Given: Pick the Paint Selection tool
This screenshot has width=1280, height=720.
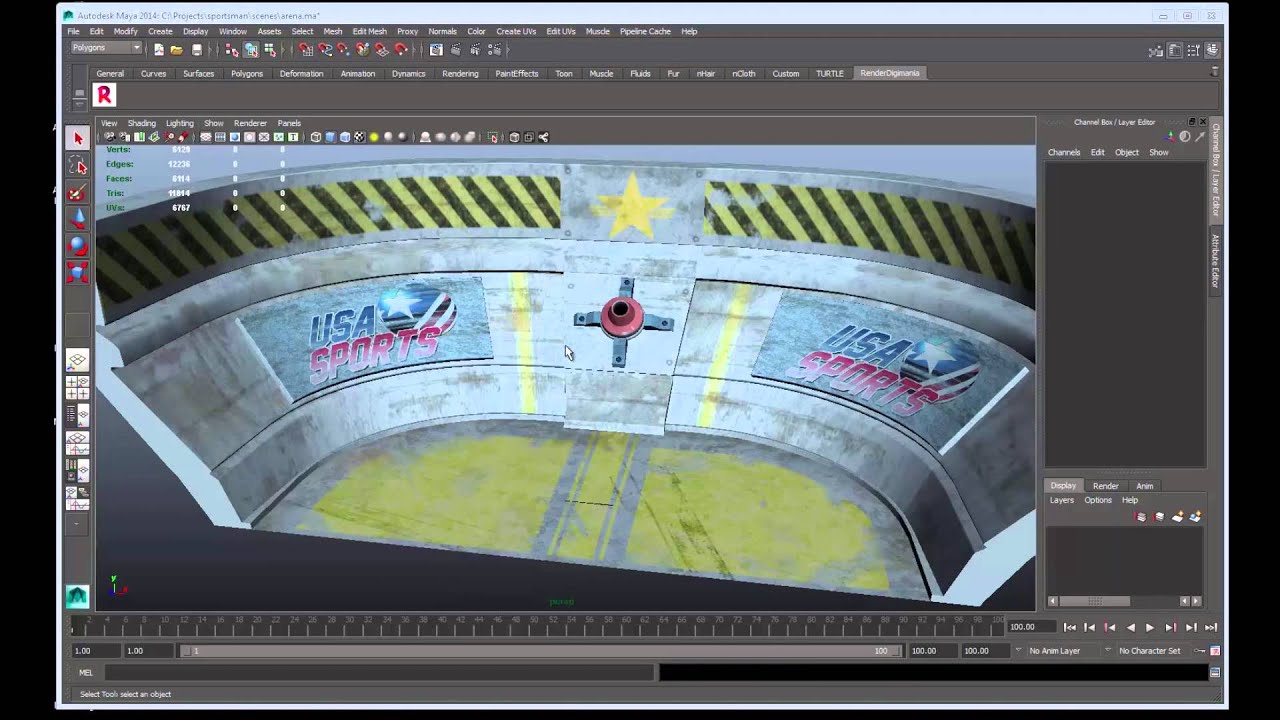Looking at the screenshot, I should (77, 192).
